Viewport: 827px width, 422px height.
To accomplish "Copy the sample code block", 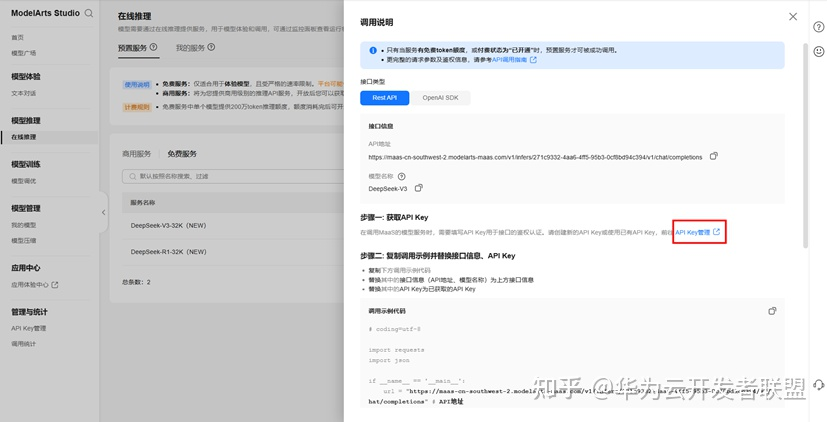I will pos(772,311).
